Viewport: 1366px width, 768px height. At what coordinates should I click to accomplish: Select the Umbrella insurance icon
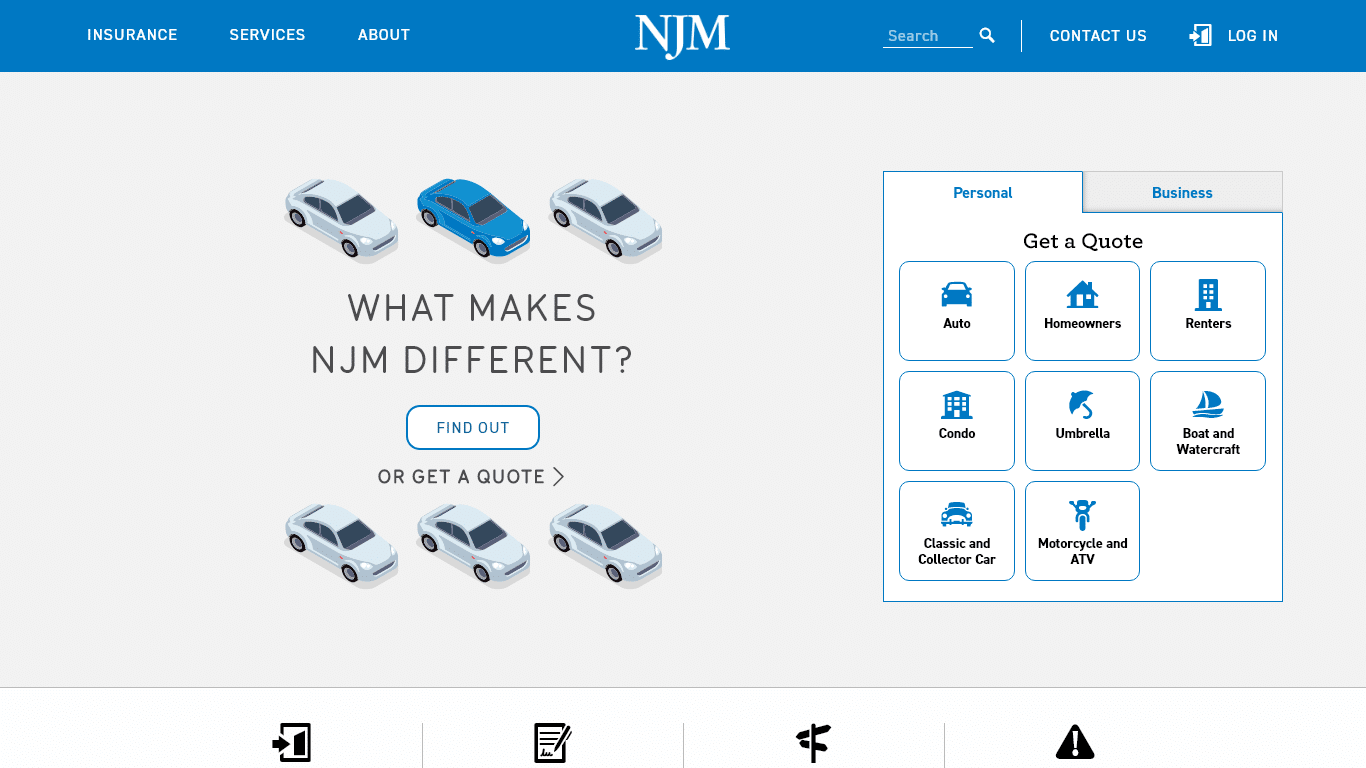tap(1082, 406)
